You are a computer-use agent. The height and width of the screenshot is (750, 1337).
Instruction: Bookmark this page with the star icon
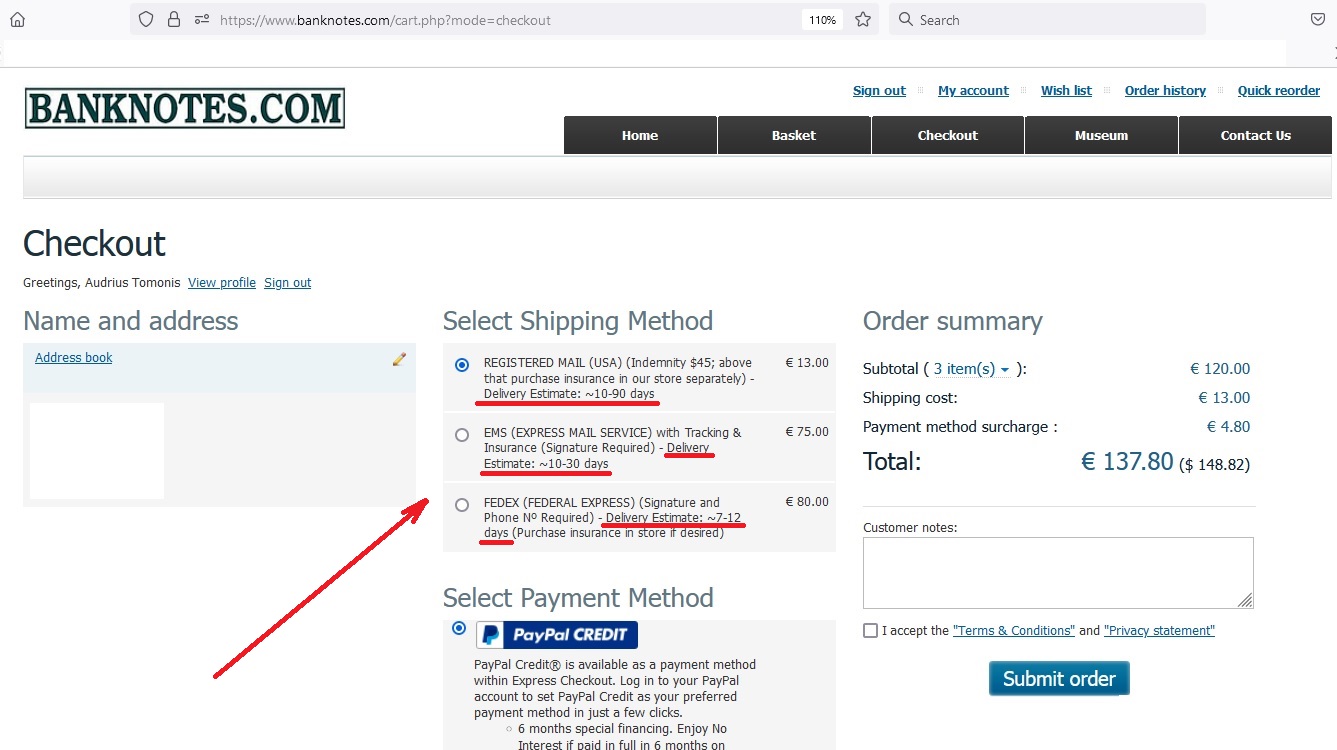pyautogui.click(x=863, y=19)
